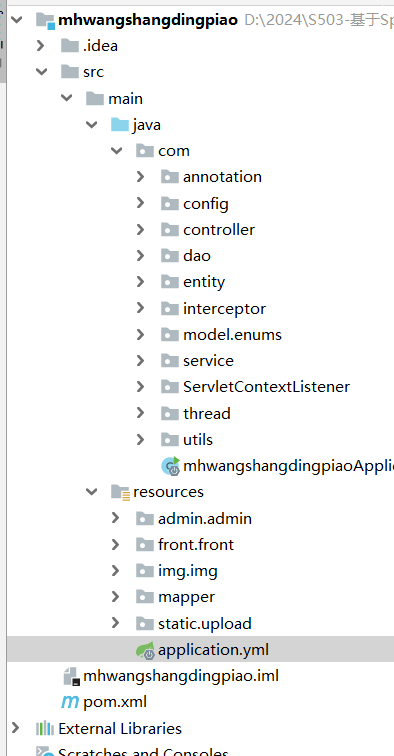Click the application.yml Spring config icon
The image size is (394, 756).
pyautogui.click(x=145, y=650)
